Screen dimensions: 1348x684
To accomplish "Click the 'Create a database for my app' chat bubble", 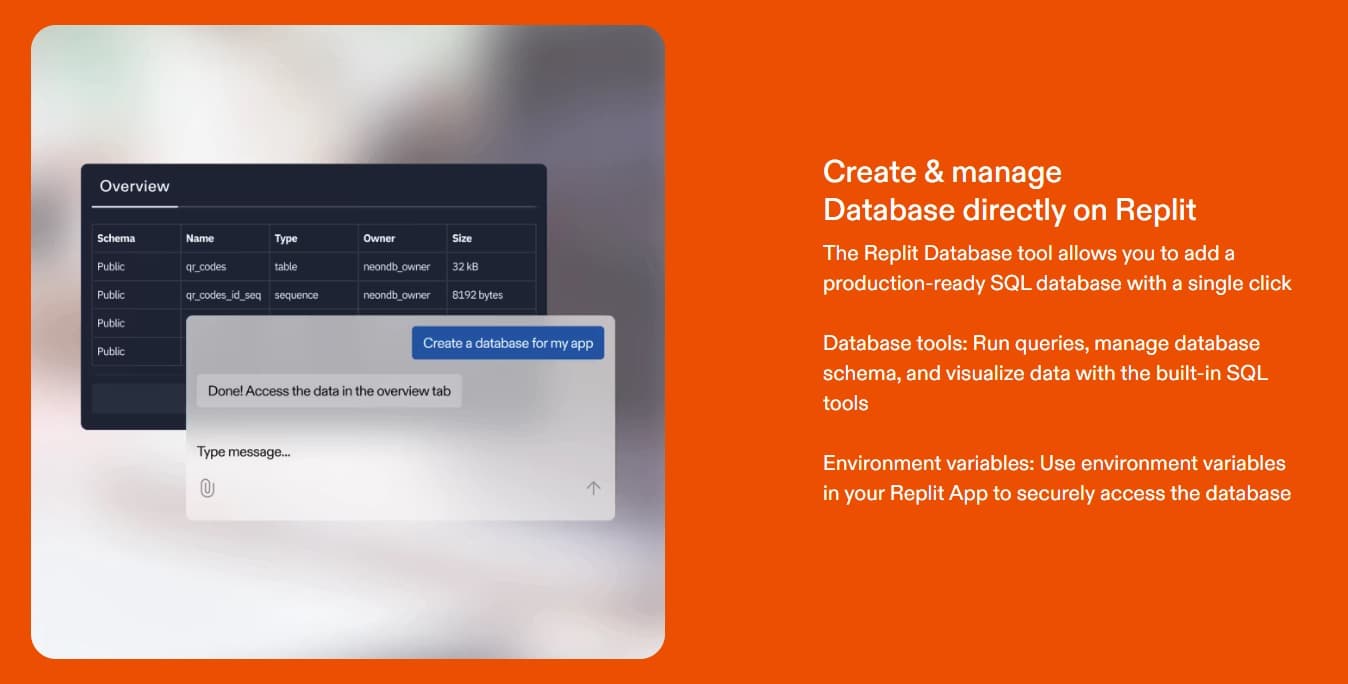I will tap(508, 342).
